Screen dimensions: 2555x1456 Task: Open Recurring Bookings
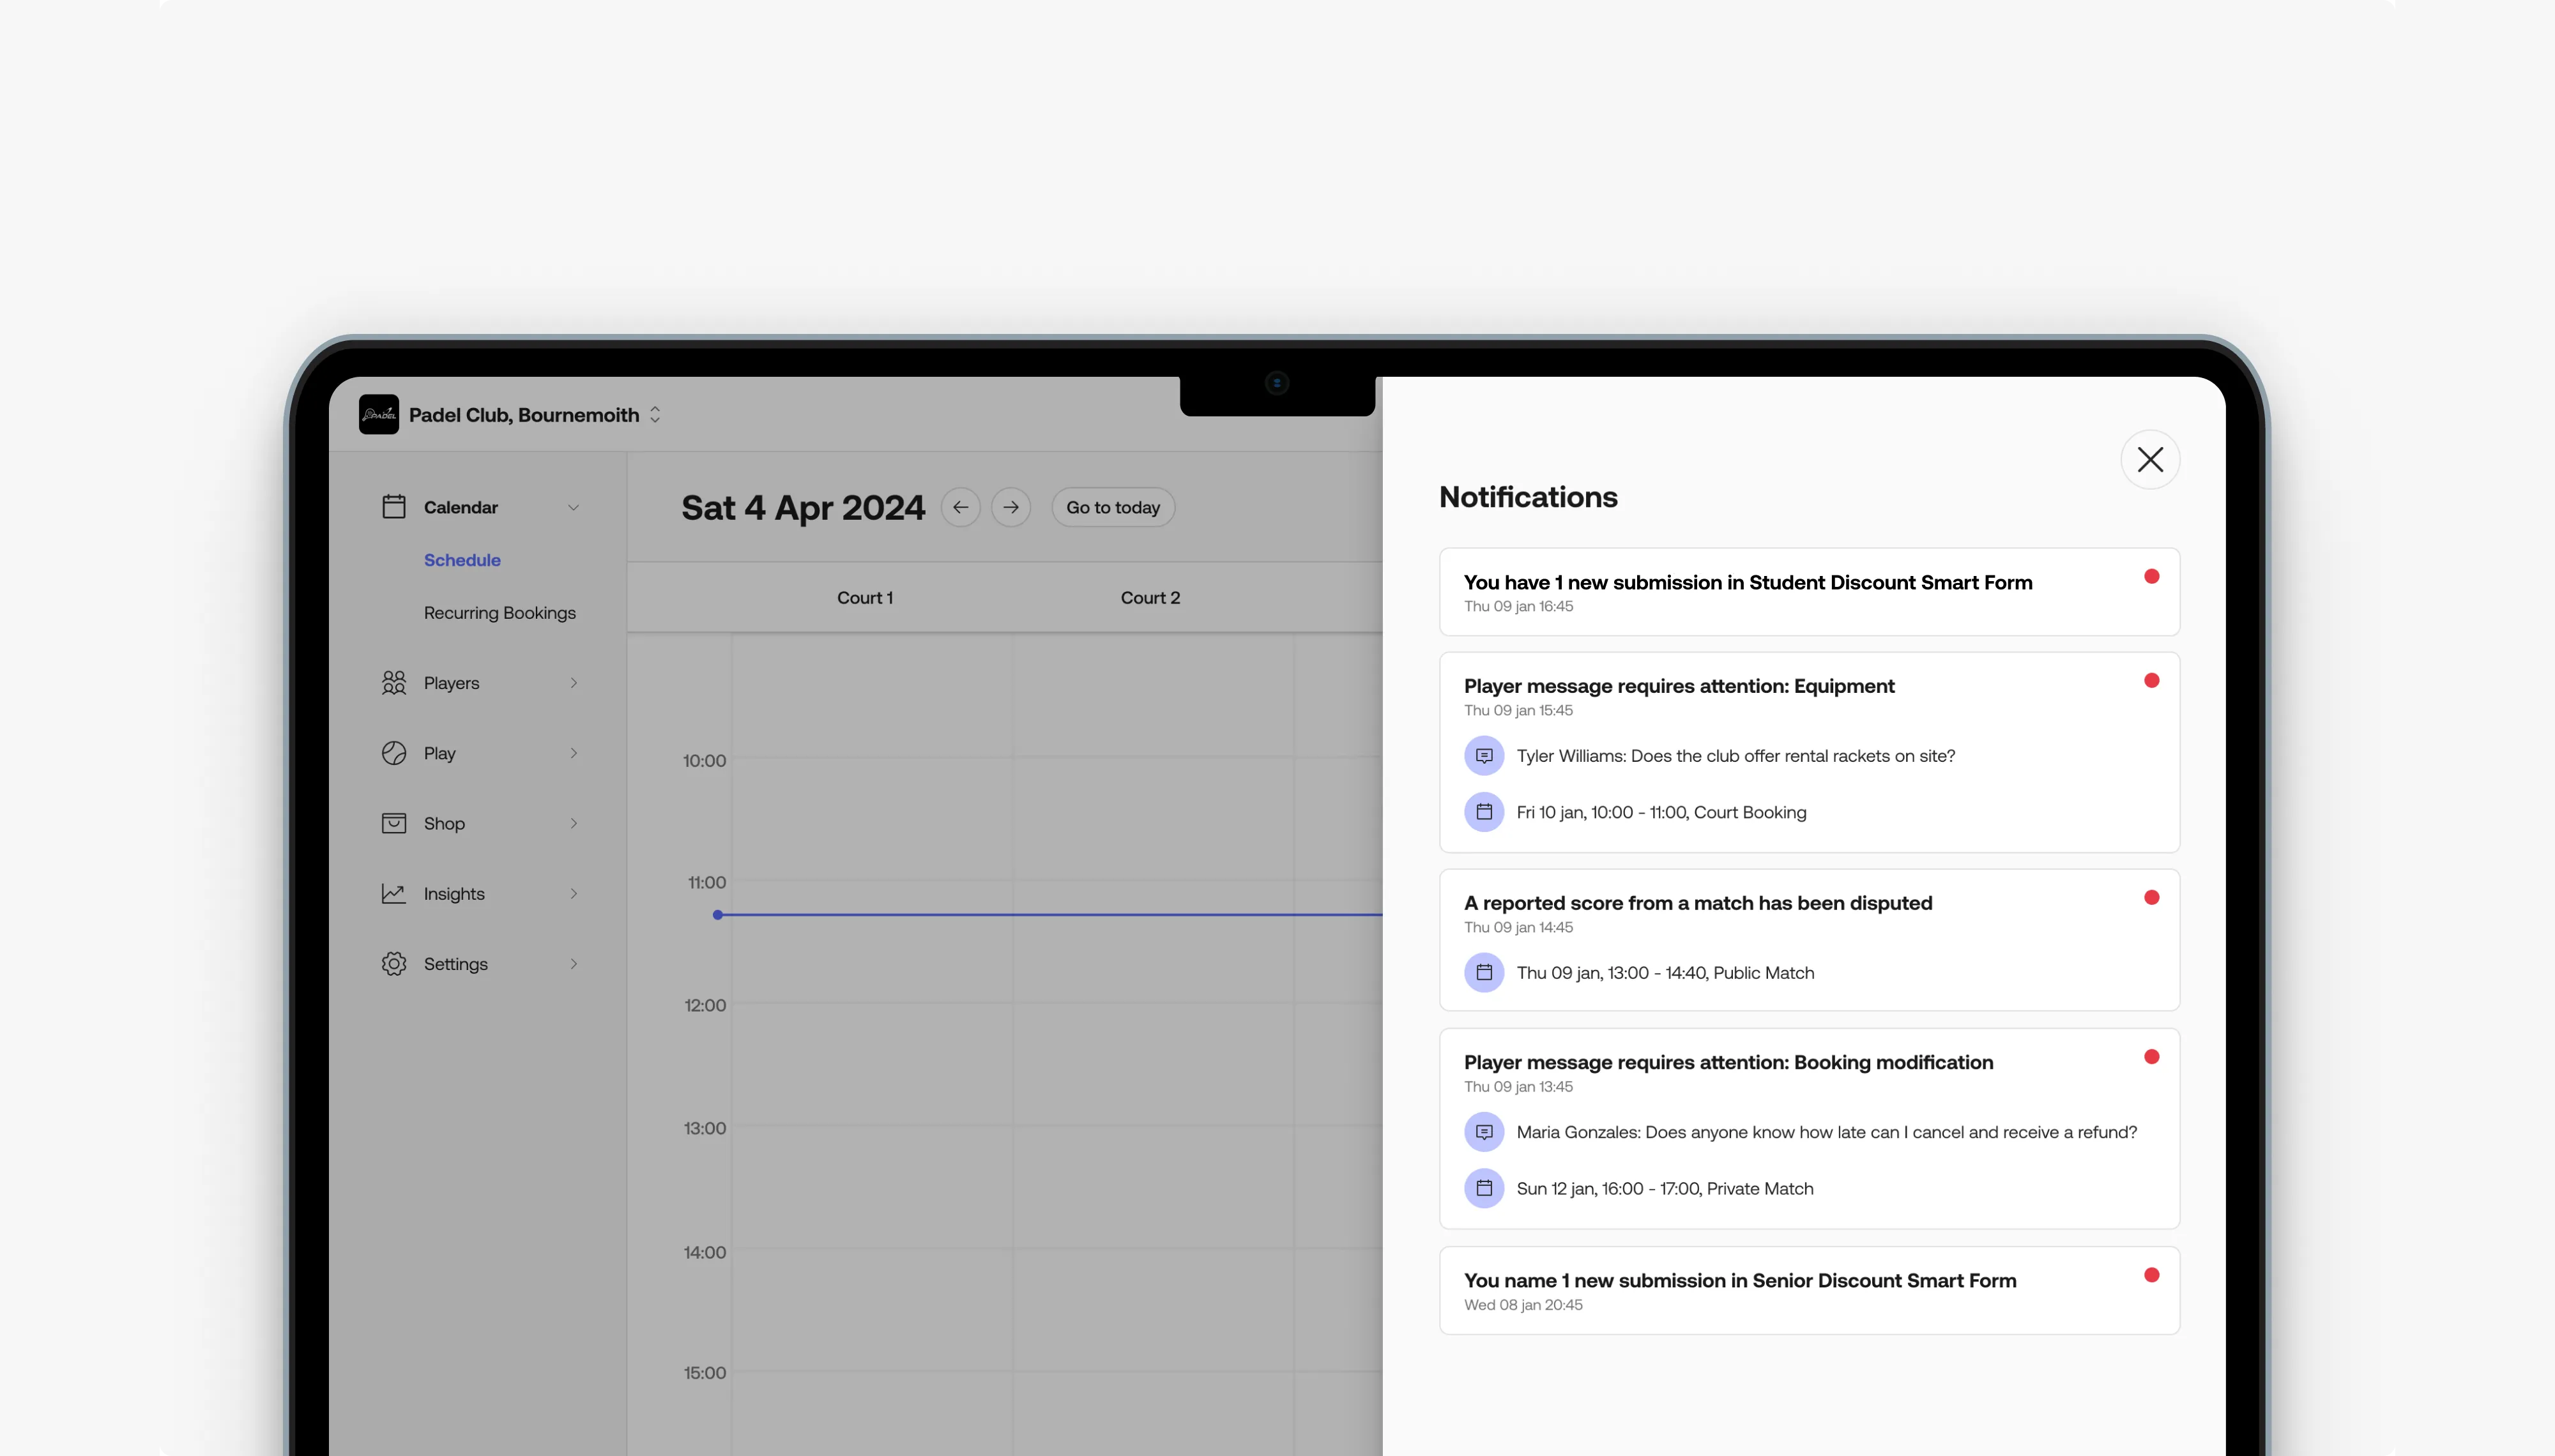point(499,612)
